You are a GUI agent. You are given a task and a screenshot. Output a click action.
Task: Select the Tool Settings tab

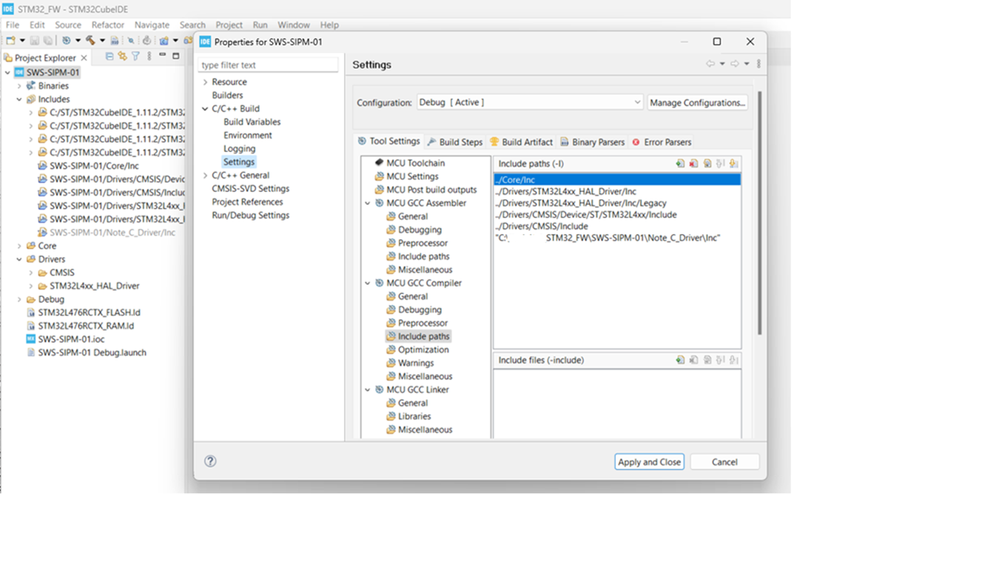[x=389, y=141]
